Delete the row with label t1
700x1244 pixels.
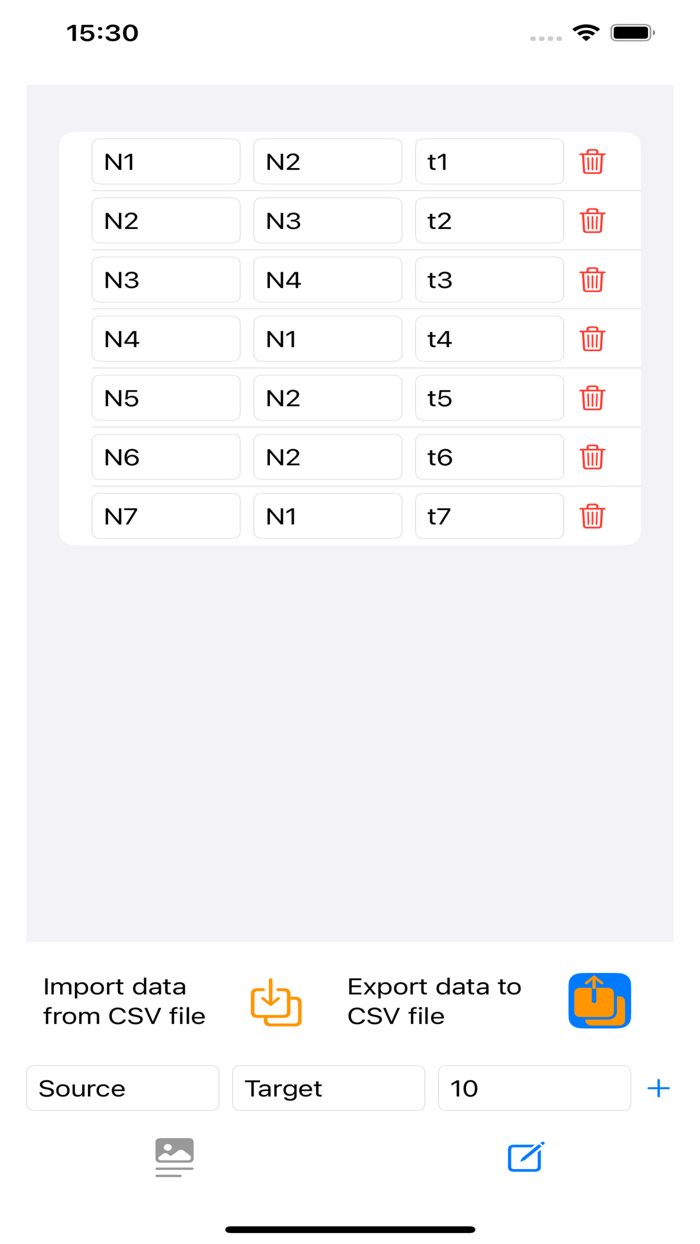coord(592,162)
